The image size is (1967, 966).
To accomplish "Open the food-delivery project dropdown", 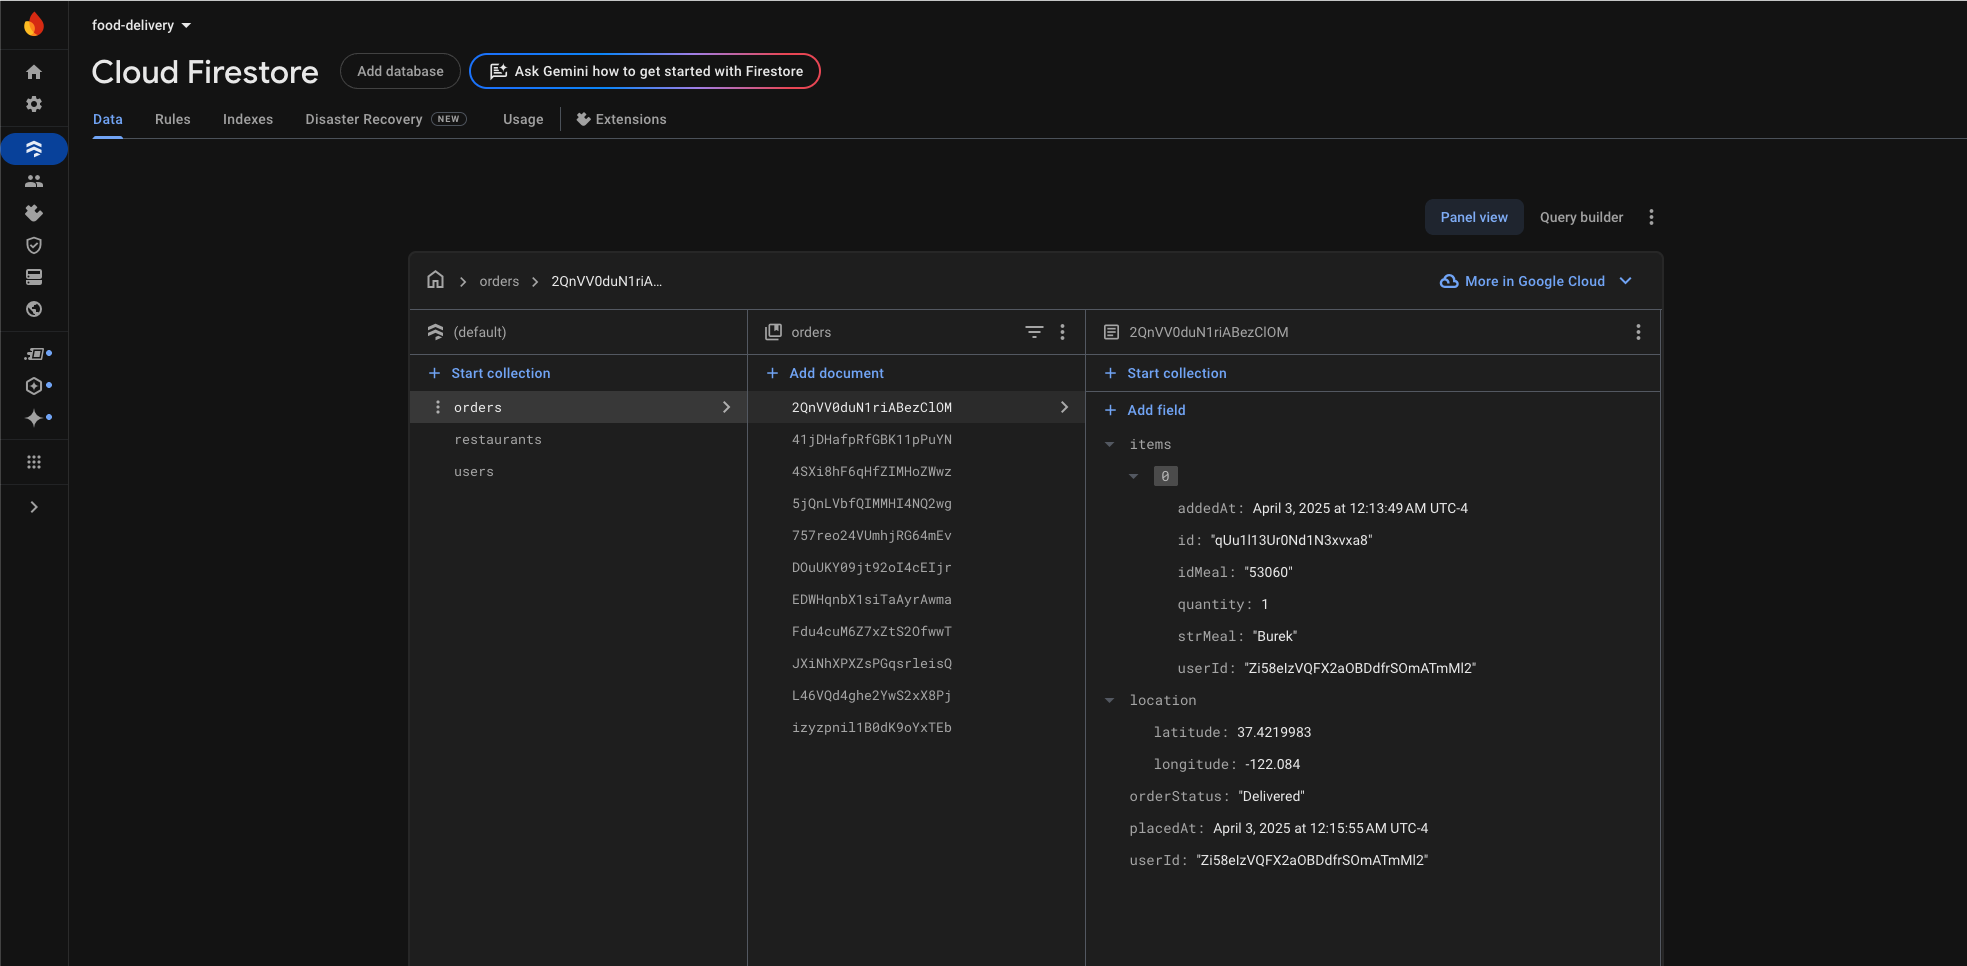I will tap(141, 25).
